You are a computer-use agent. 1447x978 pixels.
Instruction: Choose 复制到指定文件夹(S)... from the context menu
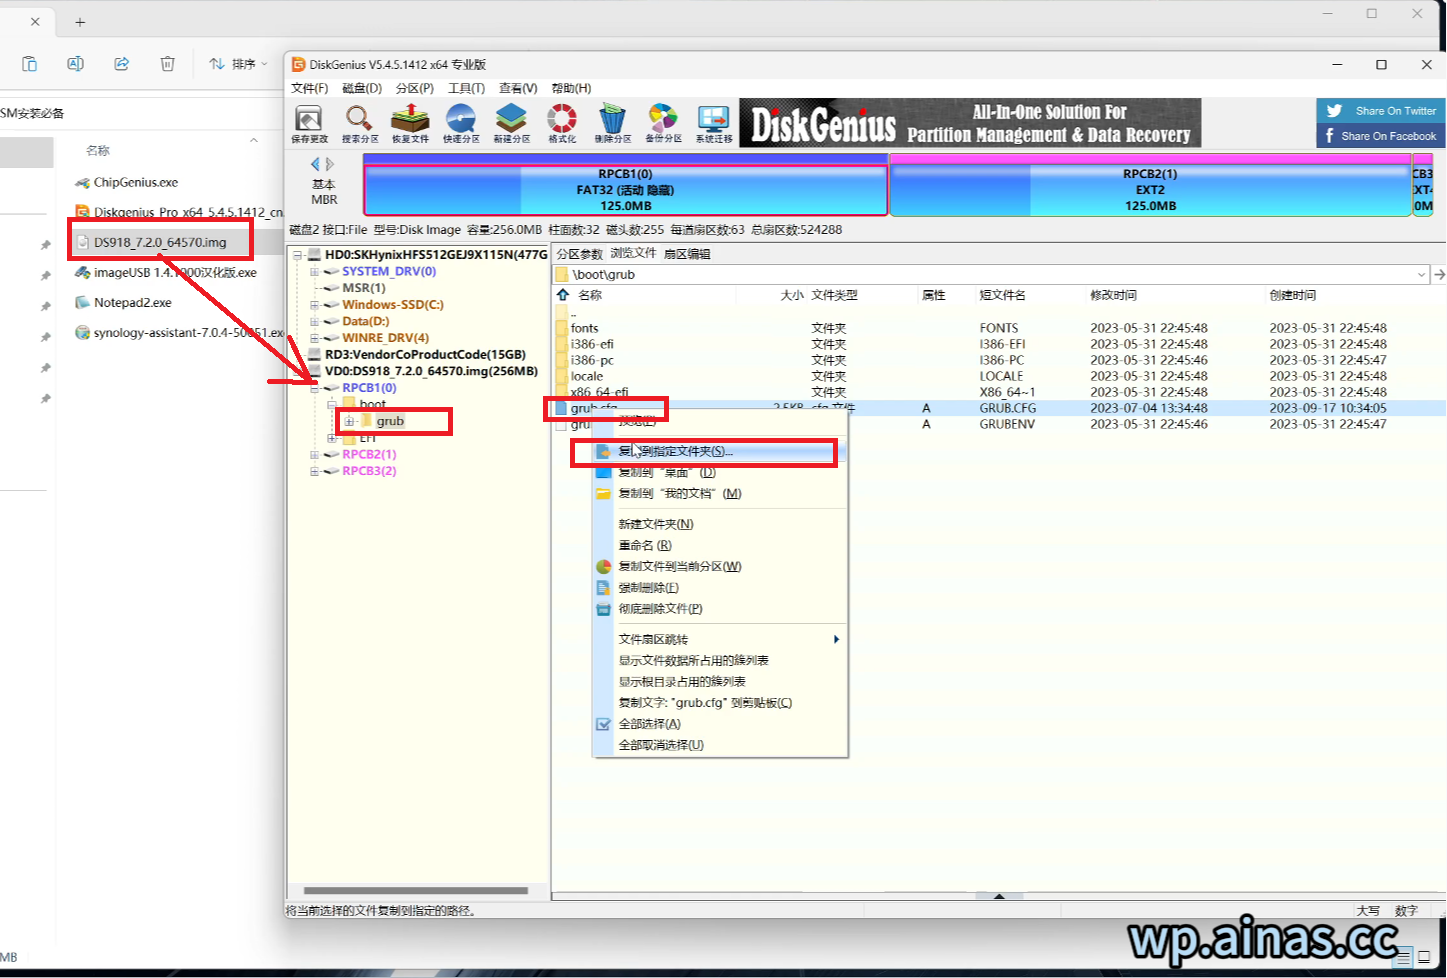point(720,451)
